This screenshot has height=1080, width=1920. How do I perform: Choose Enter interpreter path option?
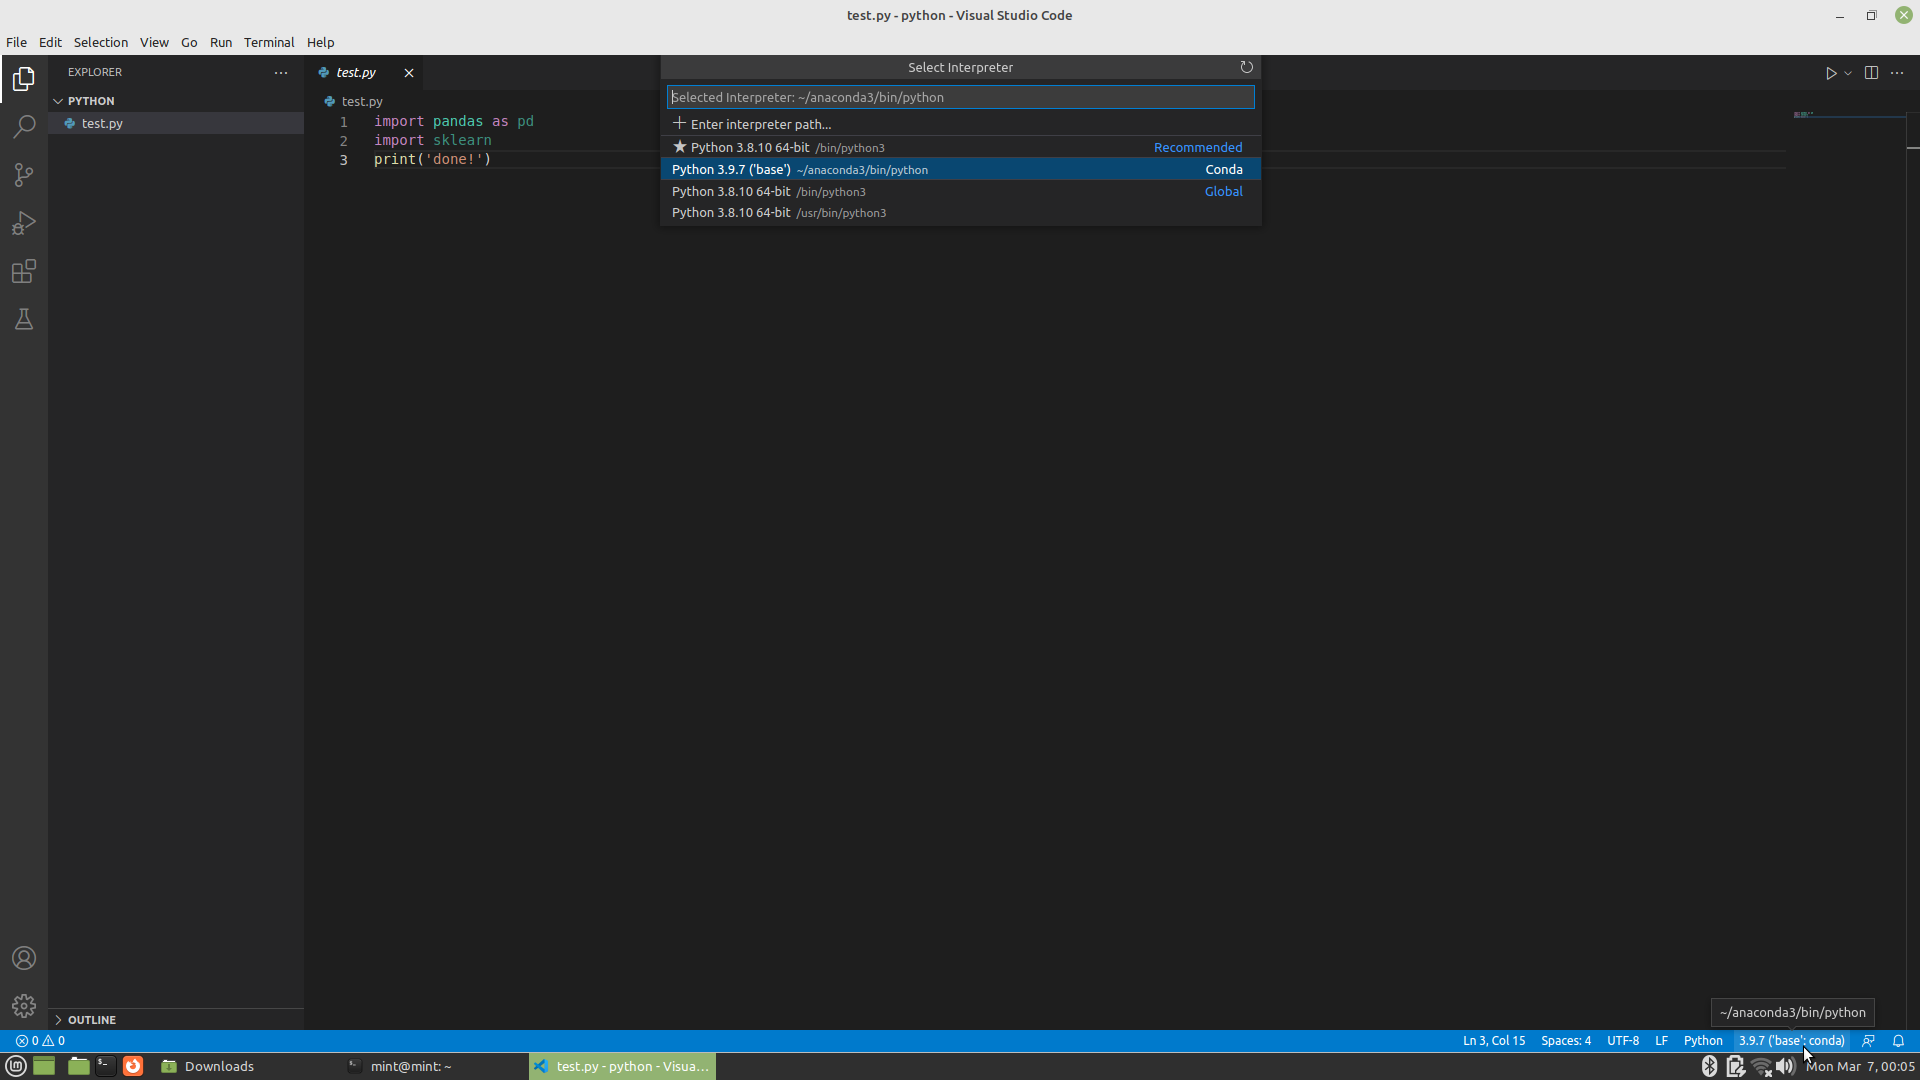[x=760, y=124]
